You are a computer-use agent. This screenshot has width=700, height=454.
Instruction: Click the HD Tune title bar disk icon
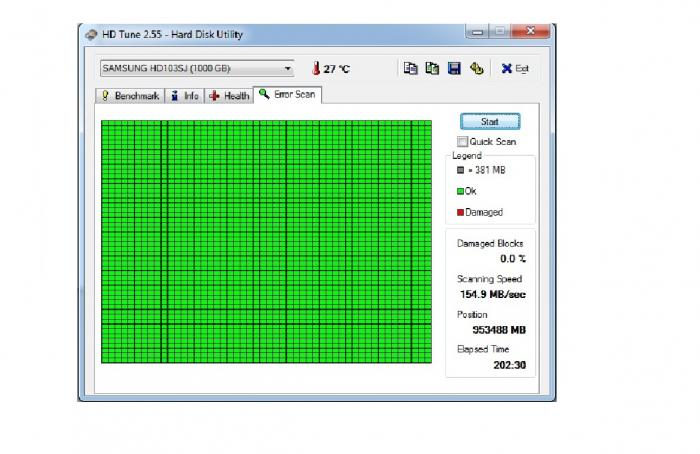point(92,34)
